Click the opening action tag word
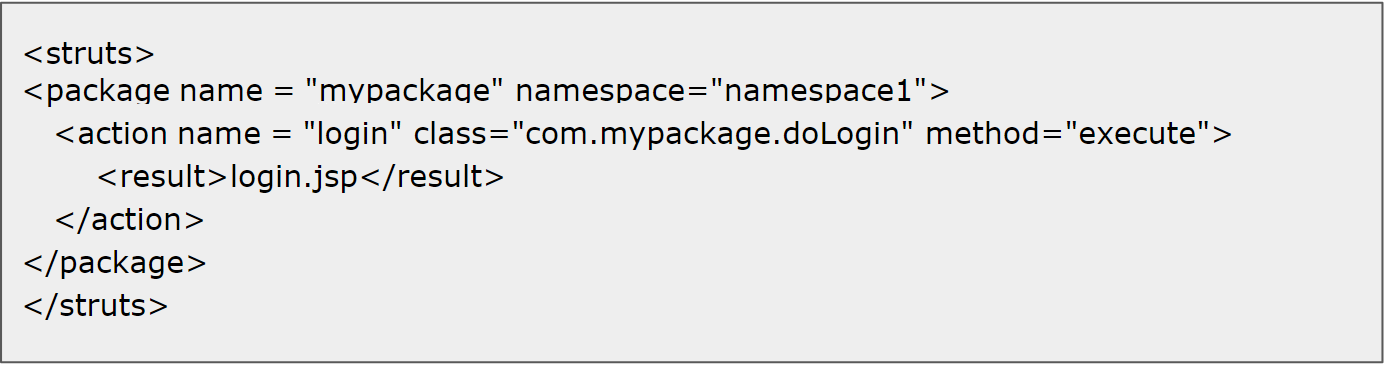This screenshot has width=1386, height=365. tap(123, 134)
